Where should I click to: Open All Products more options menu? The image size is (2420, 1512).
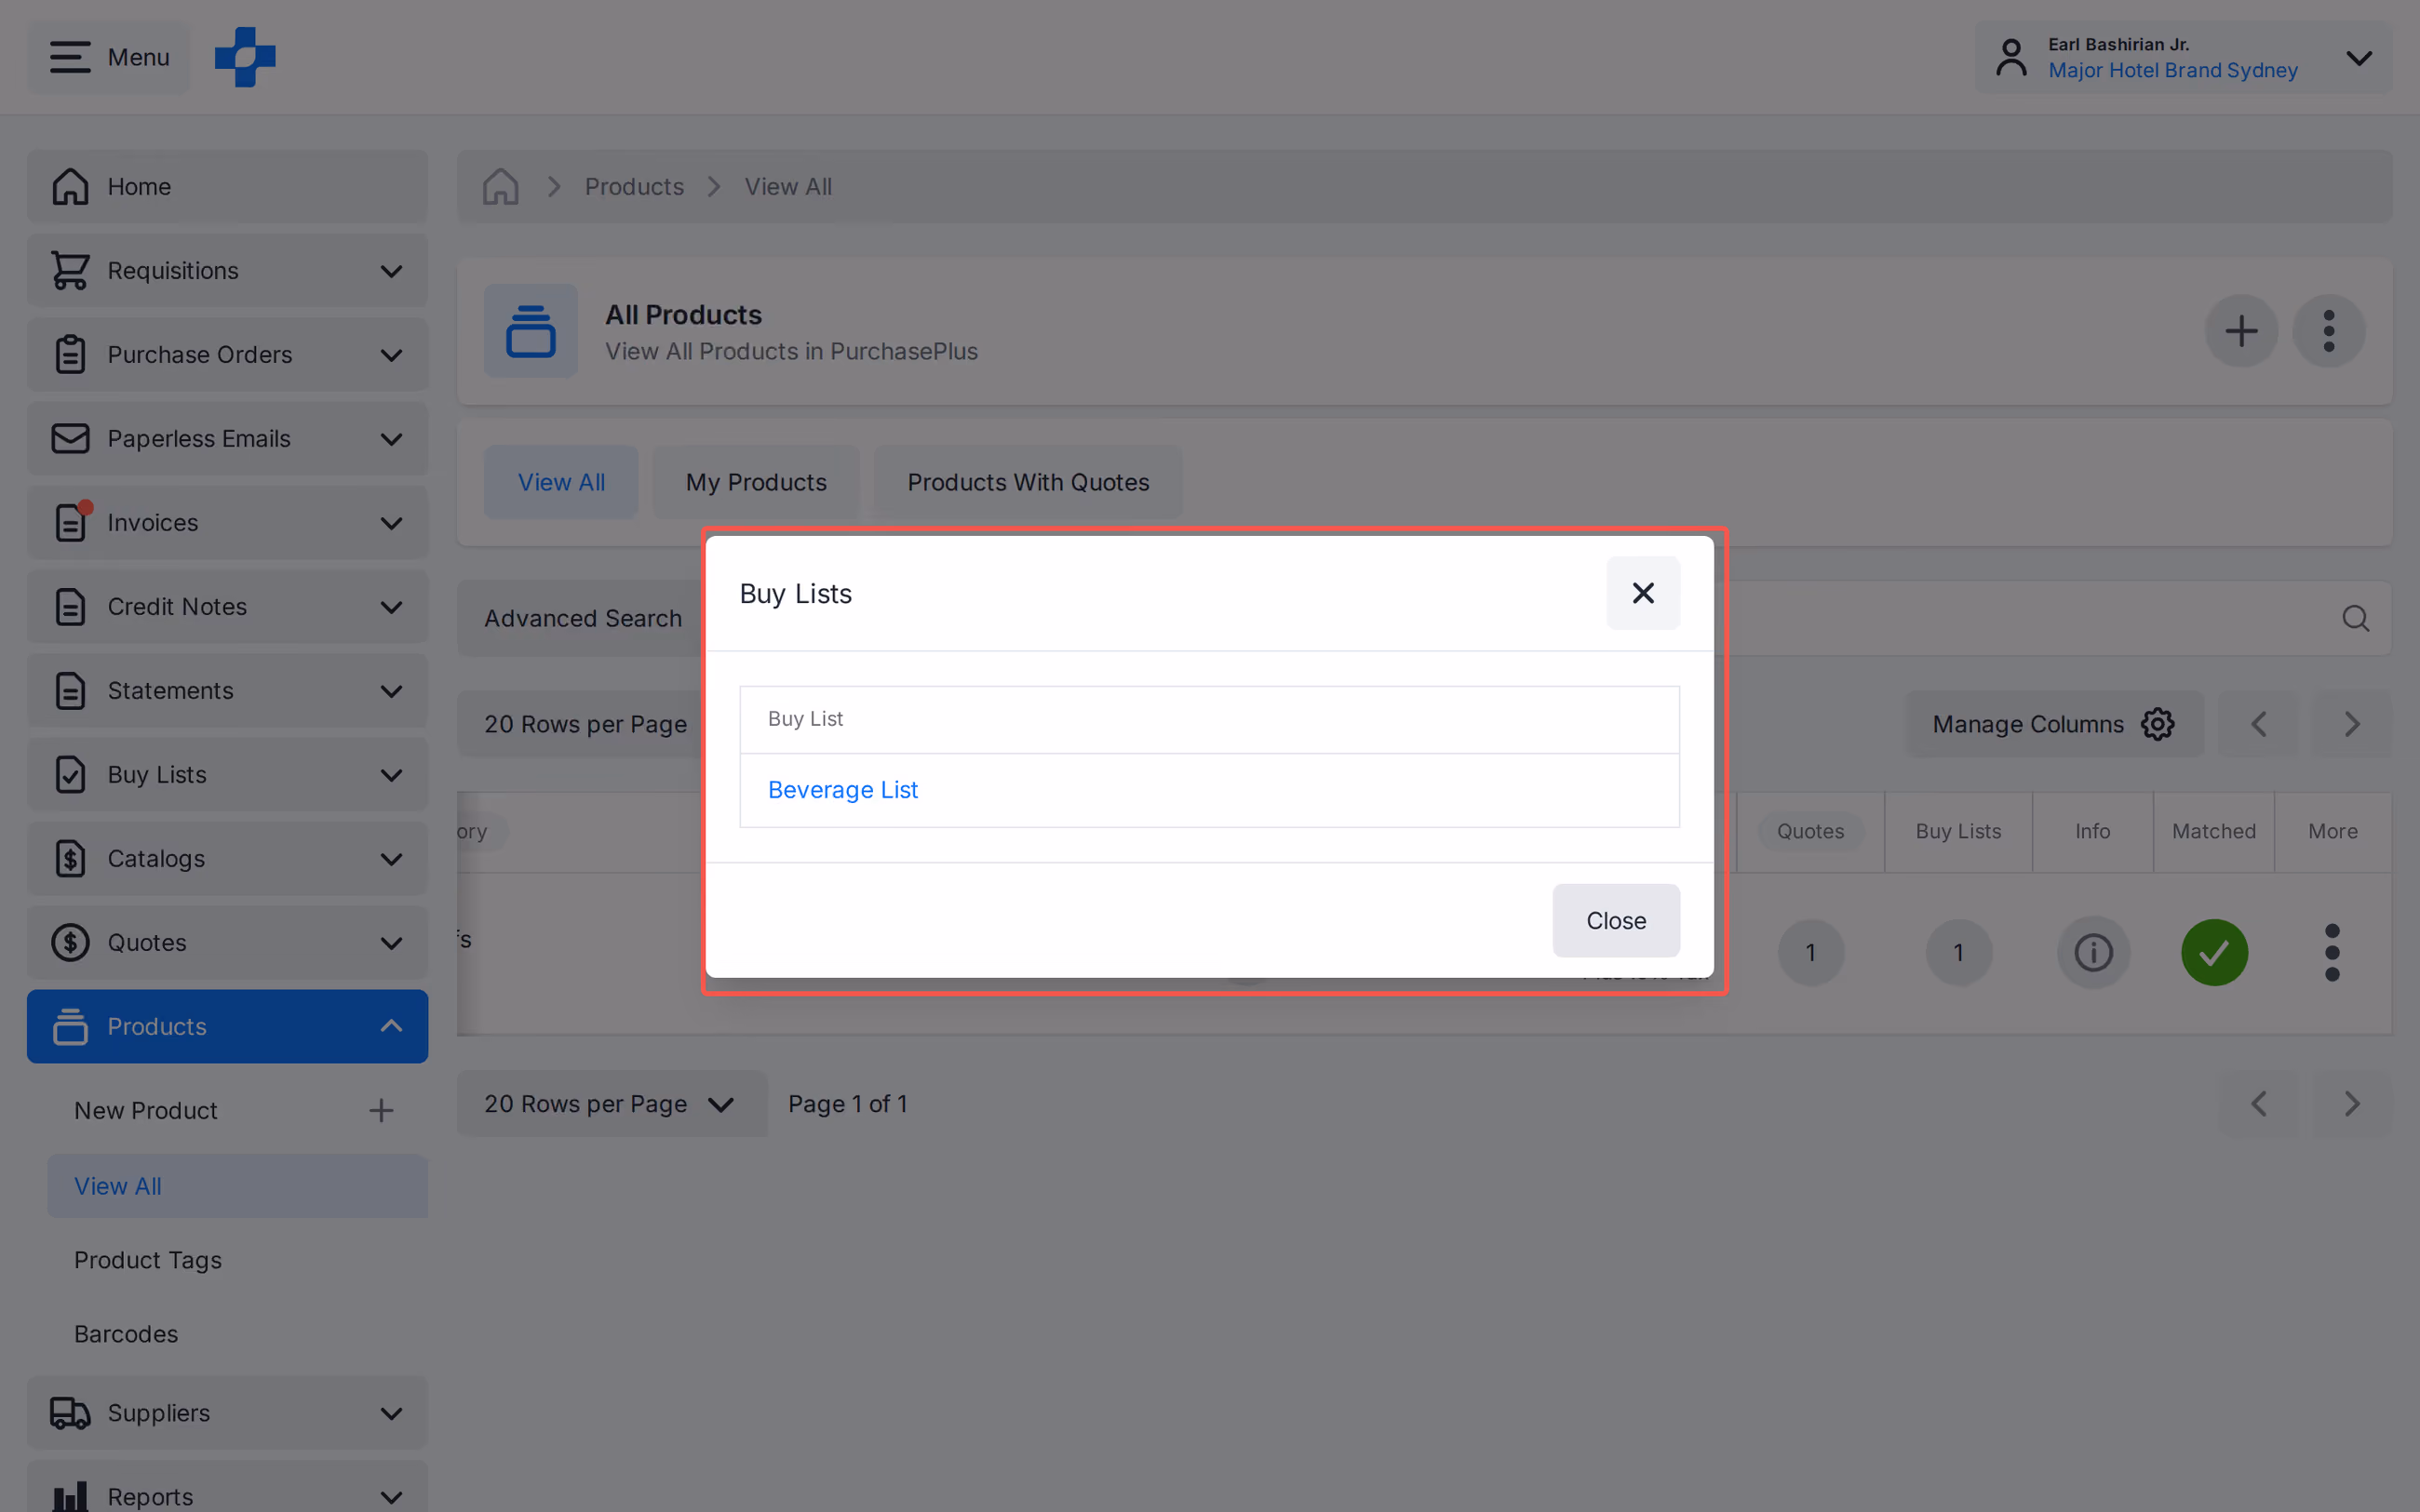[2328, 331]
